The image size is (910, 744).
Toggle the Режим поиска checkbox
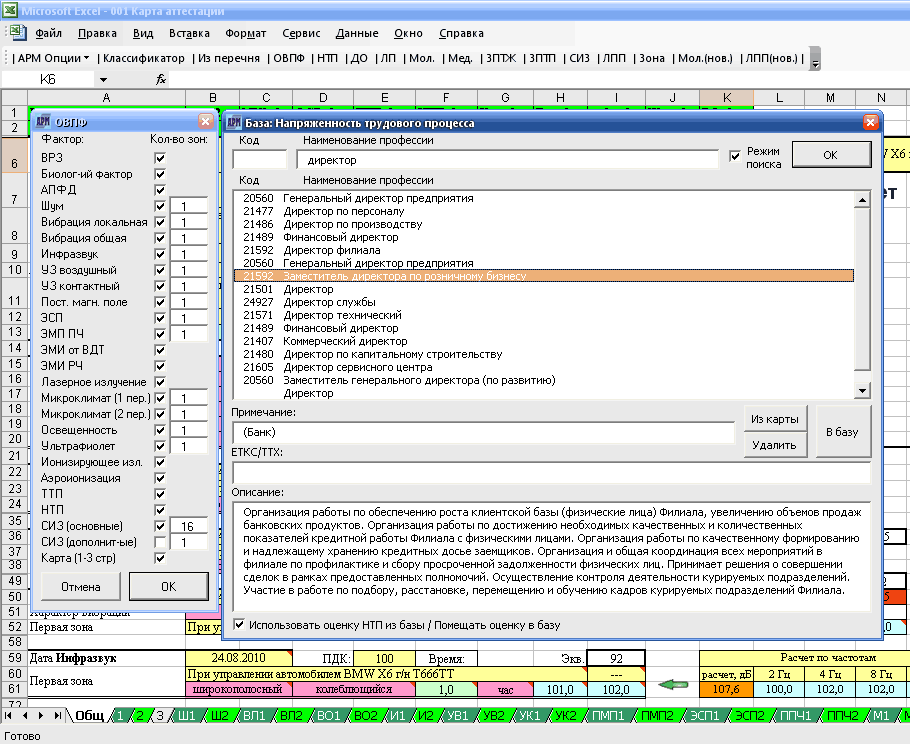tap(735, 156)
